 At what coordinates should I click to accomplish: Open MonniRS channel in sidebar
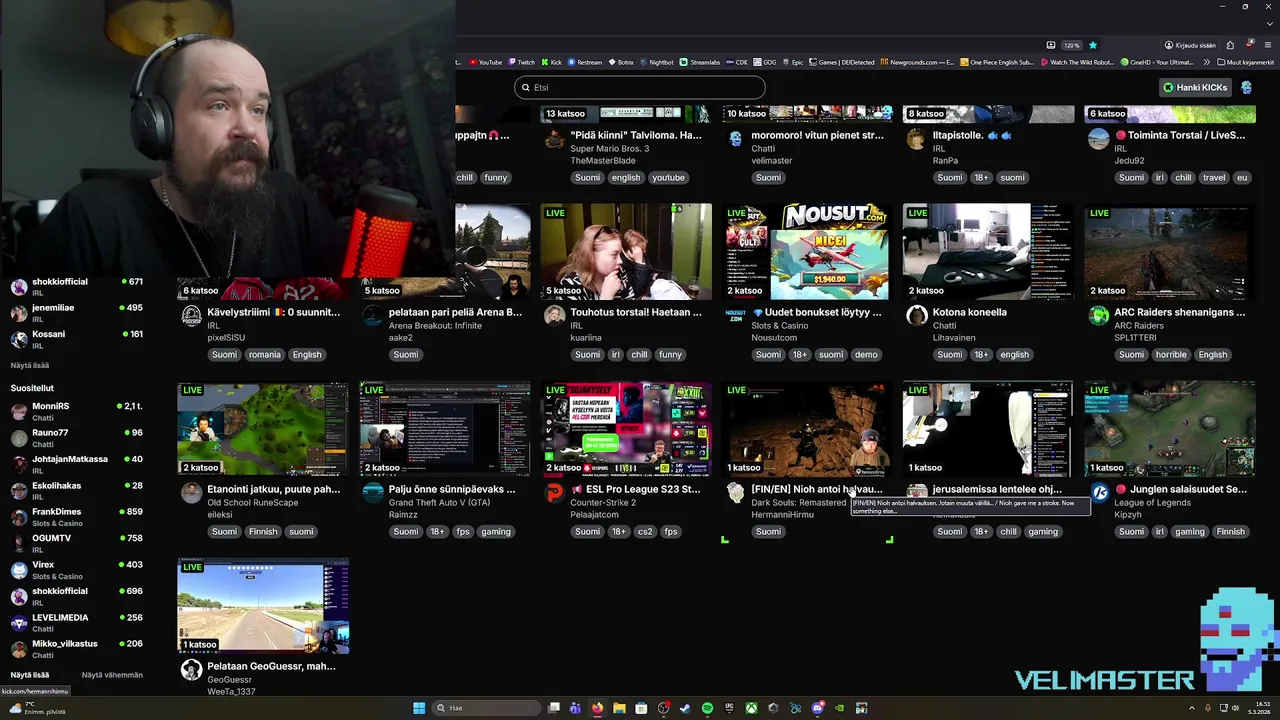pos(77,411)
